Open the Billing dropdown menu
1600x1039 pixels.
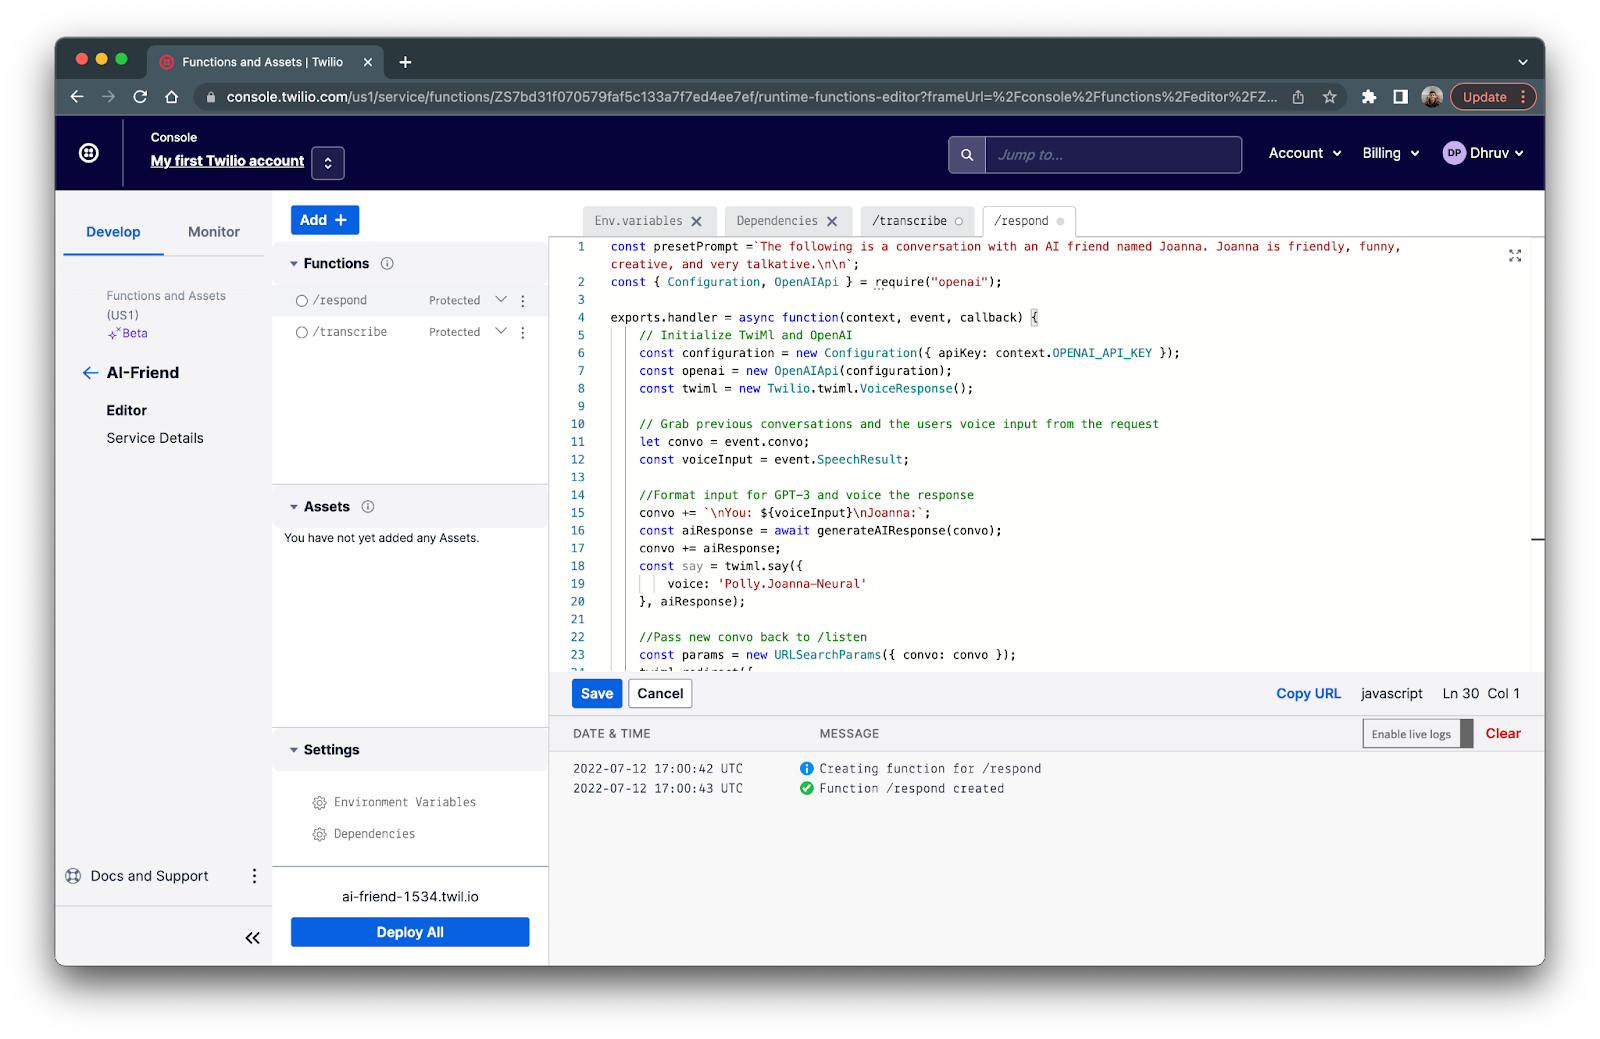[1391, 153]
